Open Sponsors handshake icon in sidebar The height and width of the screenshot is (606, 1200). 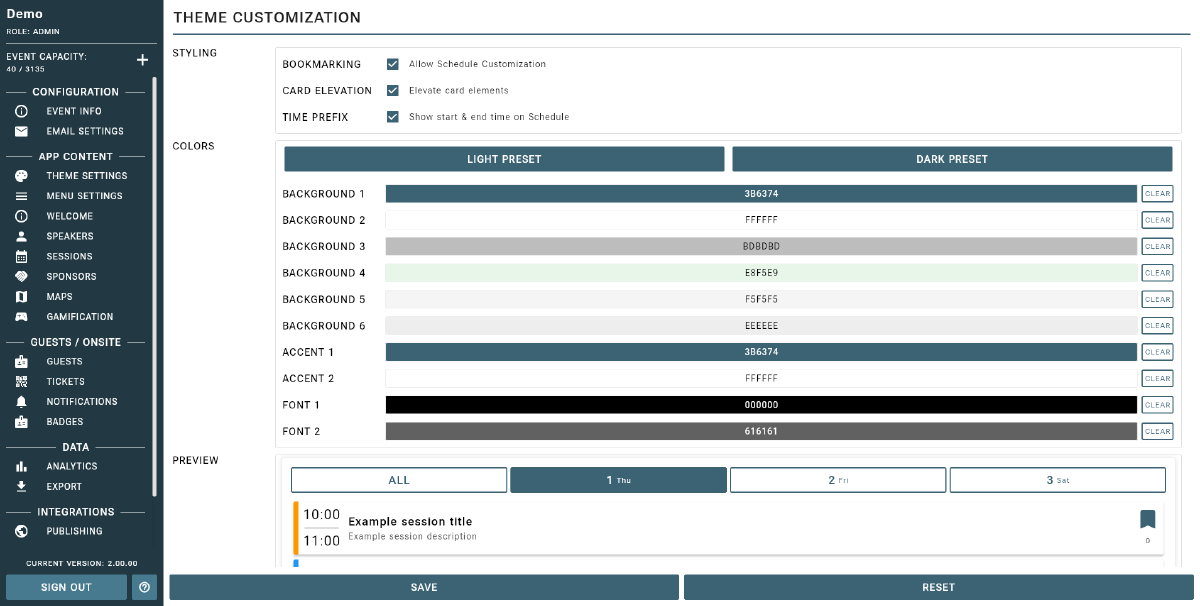click(x=21, y=277)
